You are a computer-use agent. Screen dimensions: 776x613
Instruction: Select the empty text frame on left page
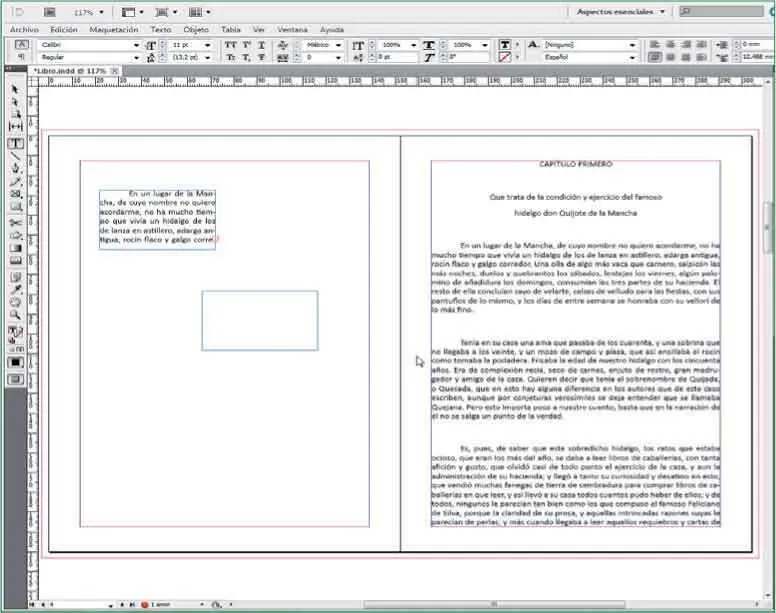click(x=260, y=321)
